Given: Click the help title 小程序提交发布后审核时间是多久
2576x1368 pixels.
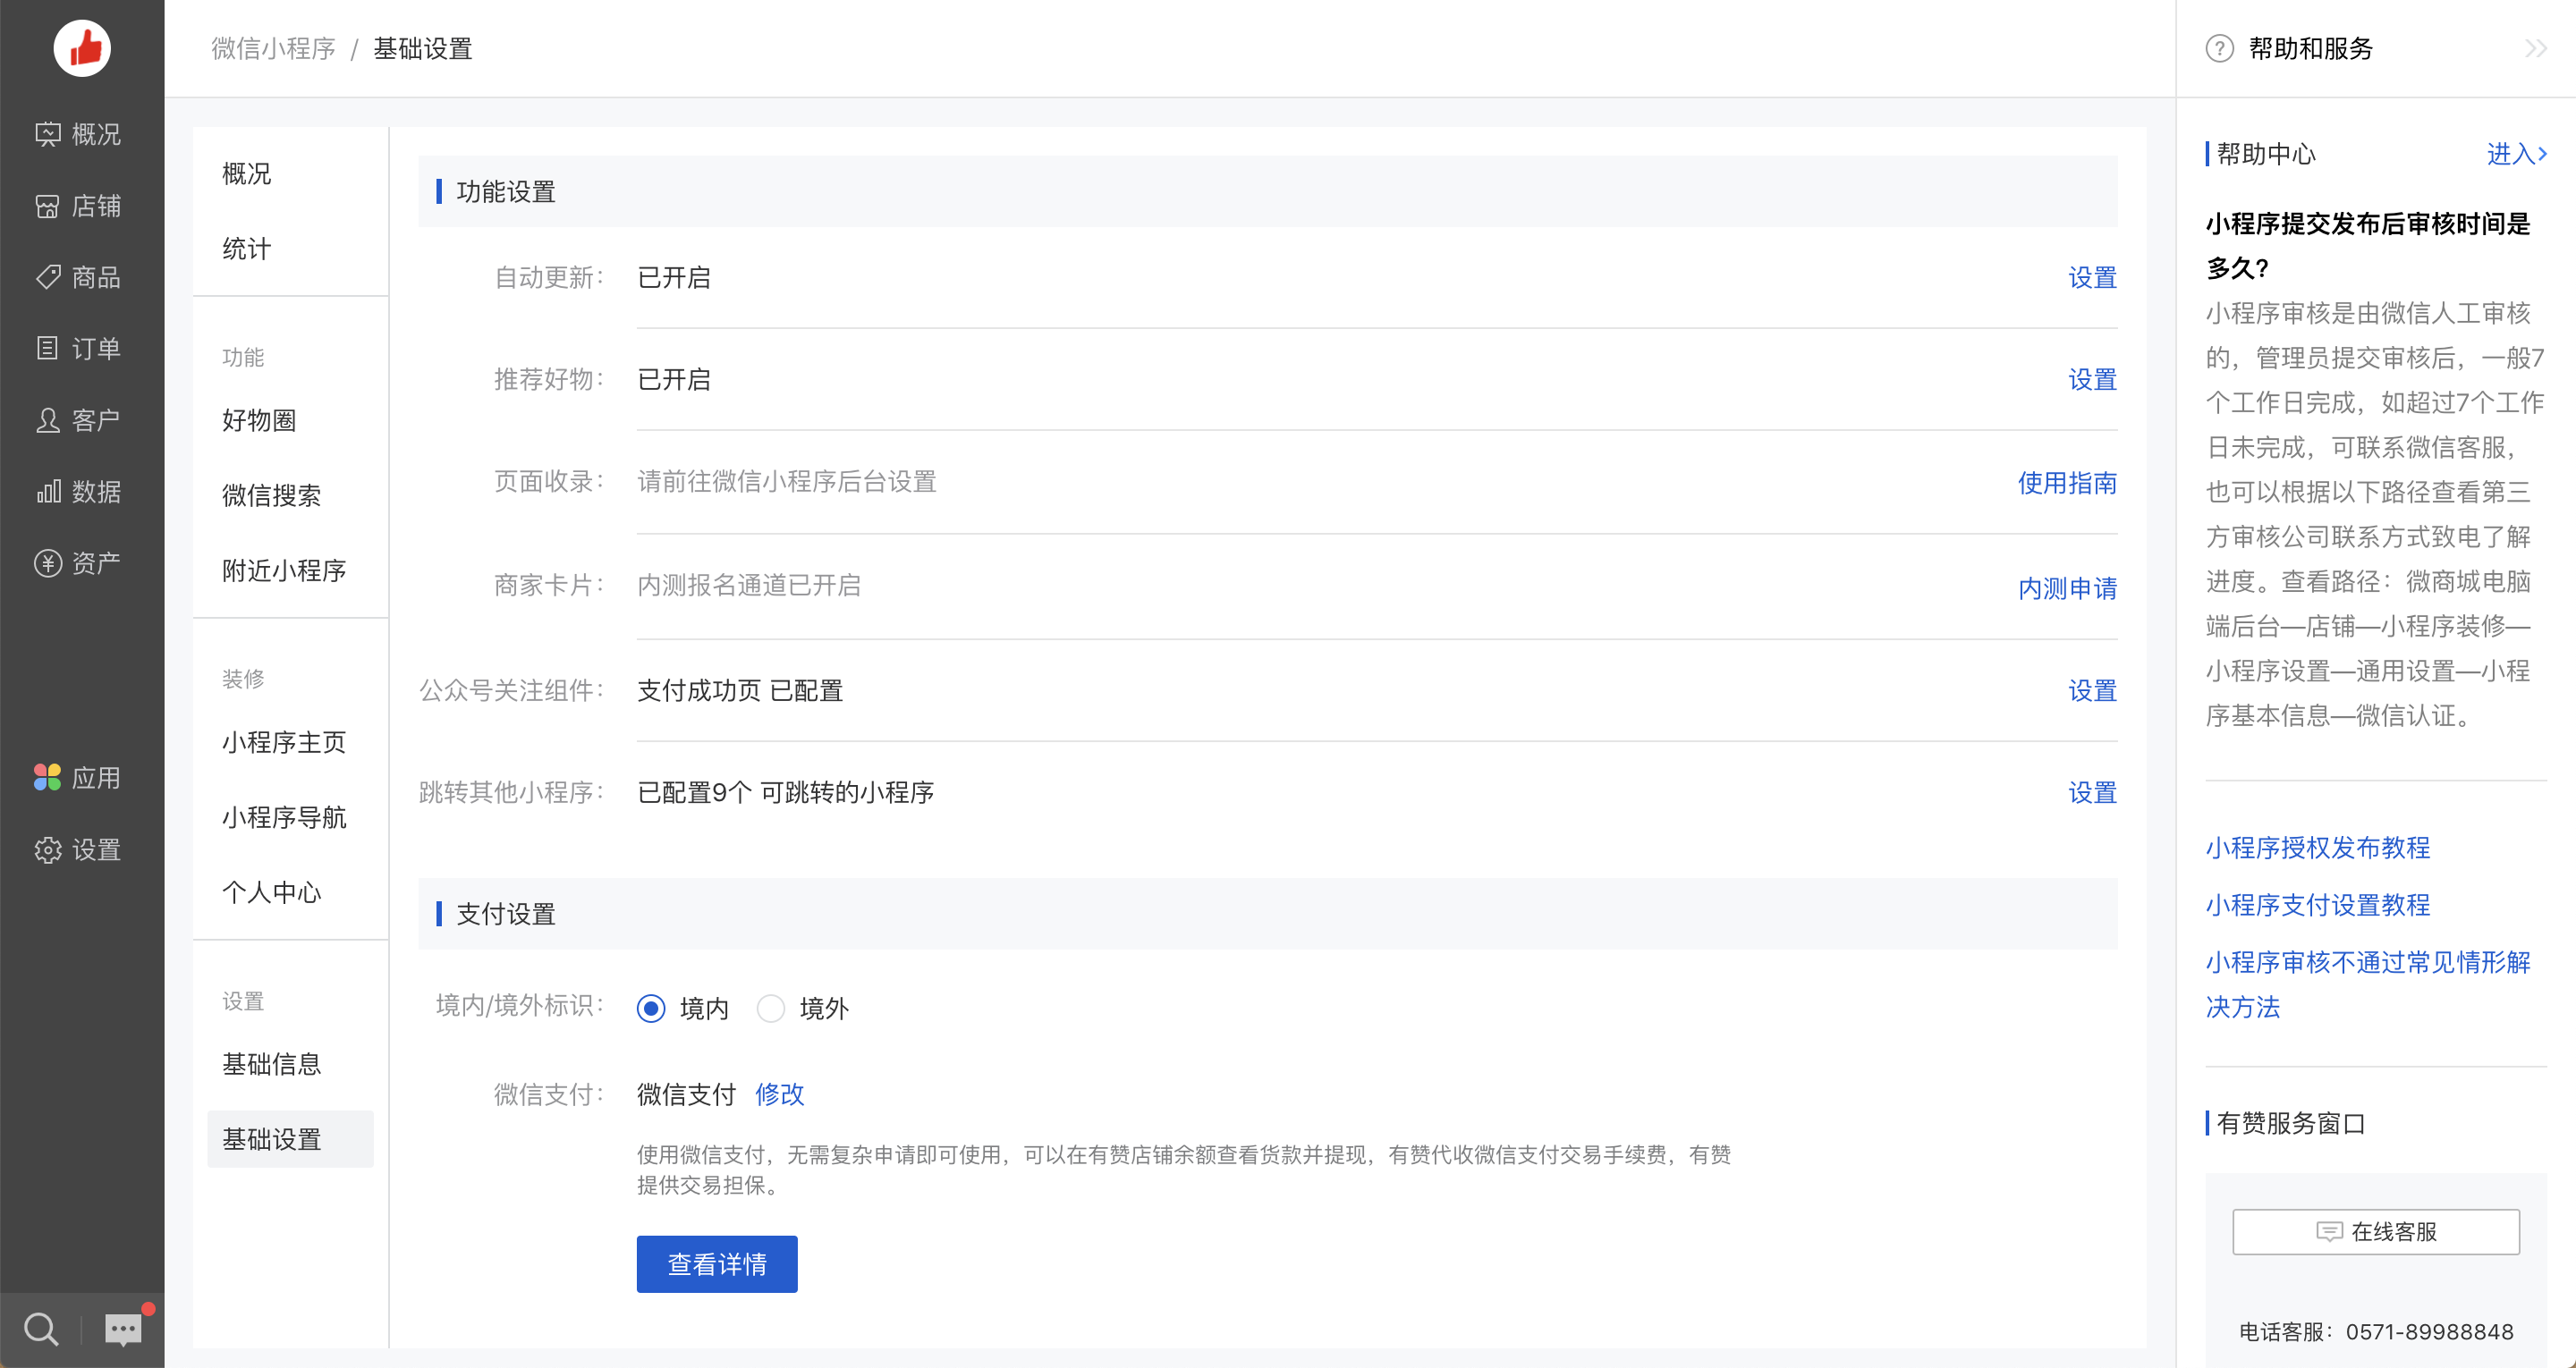Looking at the screenshot, I should (x=2368, y=245).
